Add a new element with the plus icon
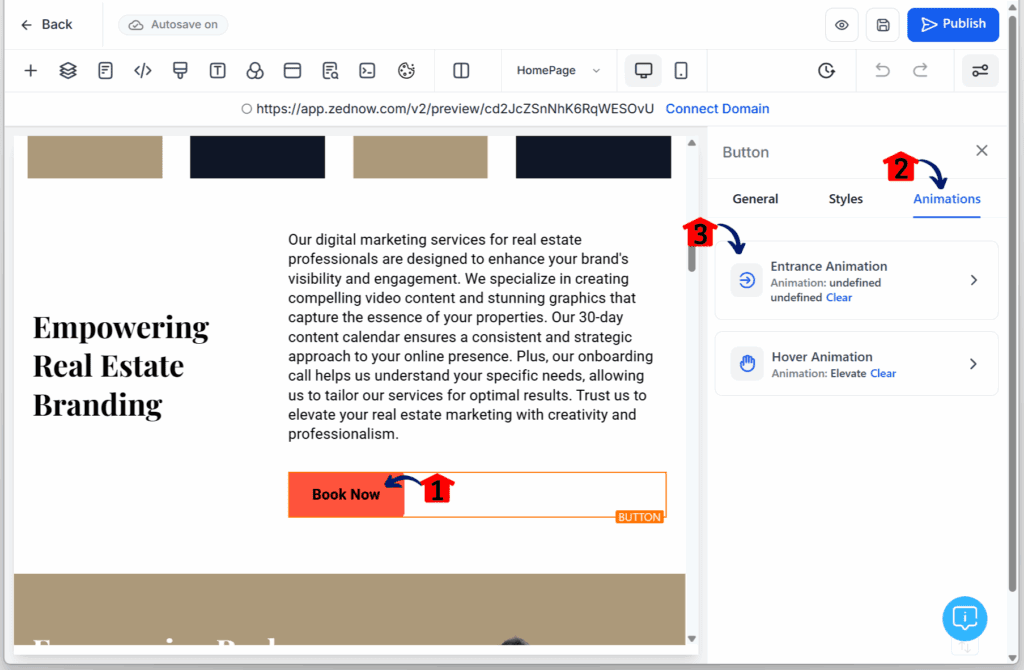Image resolution: width=1024 pixels, height=670 pixels. [x=31, y=71]
